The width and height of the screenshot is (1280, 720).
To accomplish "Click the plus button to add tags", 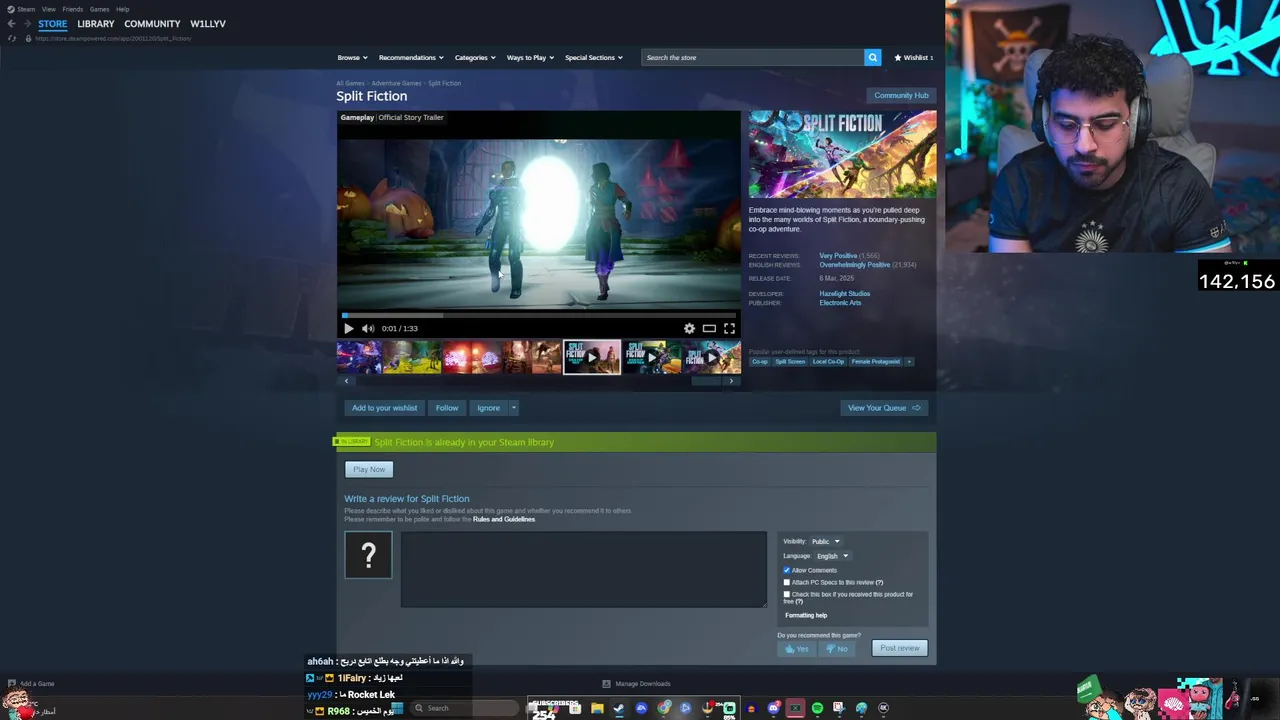I will (909, 361).
